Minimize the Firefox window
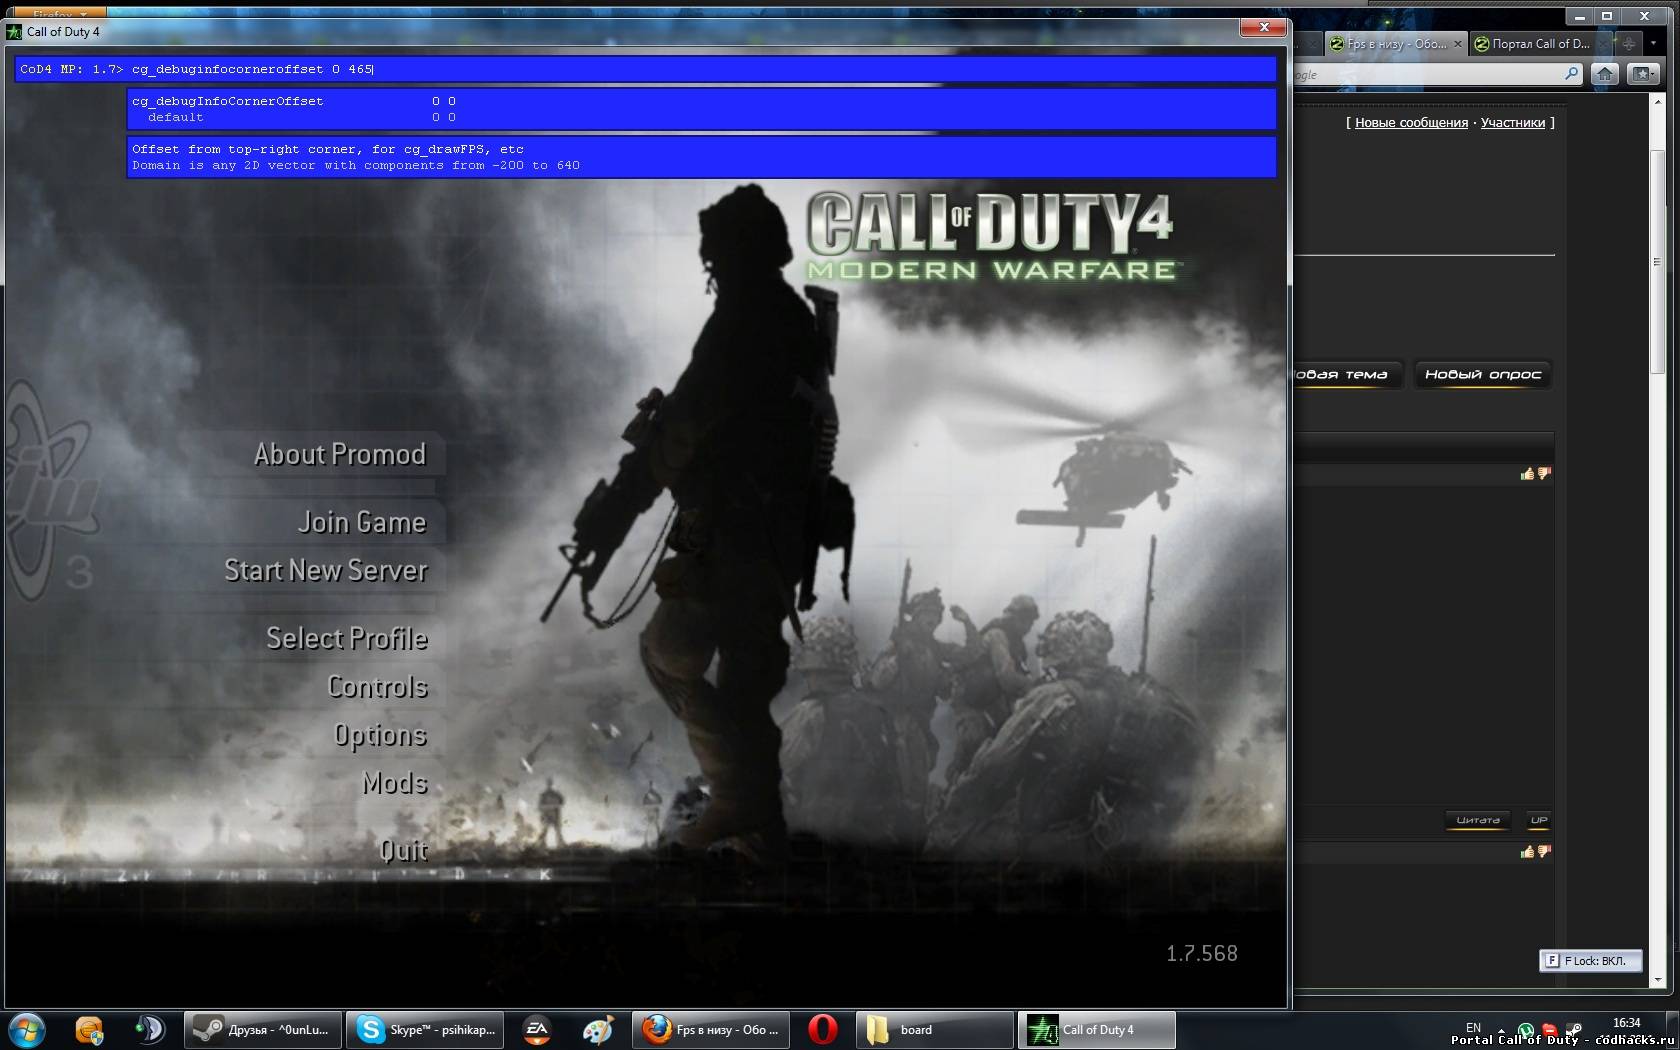This screenshot has height=1050, width=1680. (x=1580, y=17)
